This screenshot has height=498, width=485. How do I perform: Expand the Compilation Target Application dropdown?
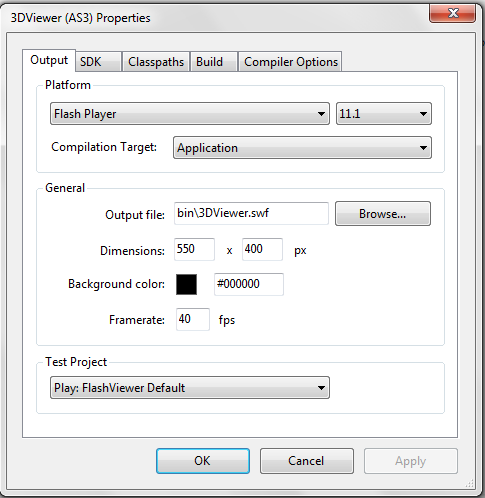(302, 147)
